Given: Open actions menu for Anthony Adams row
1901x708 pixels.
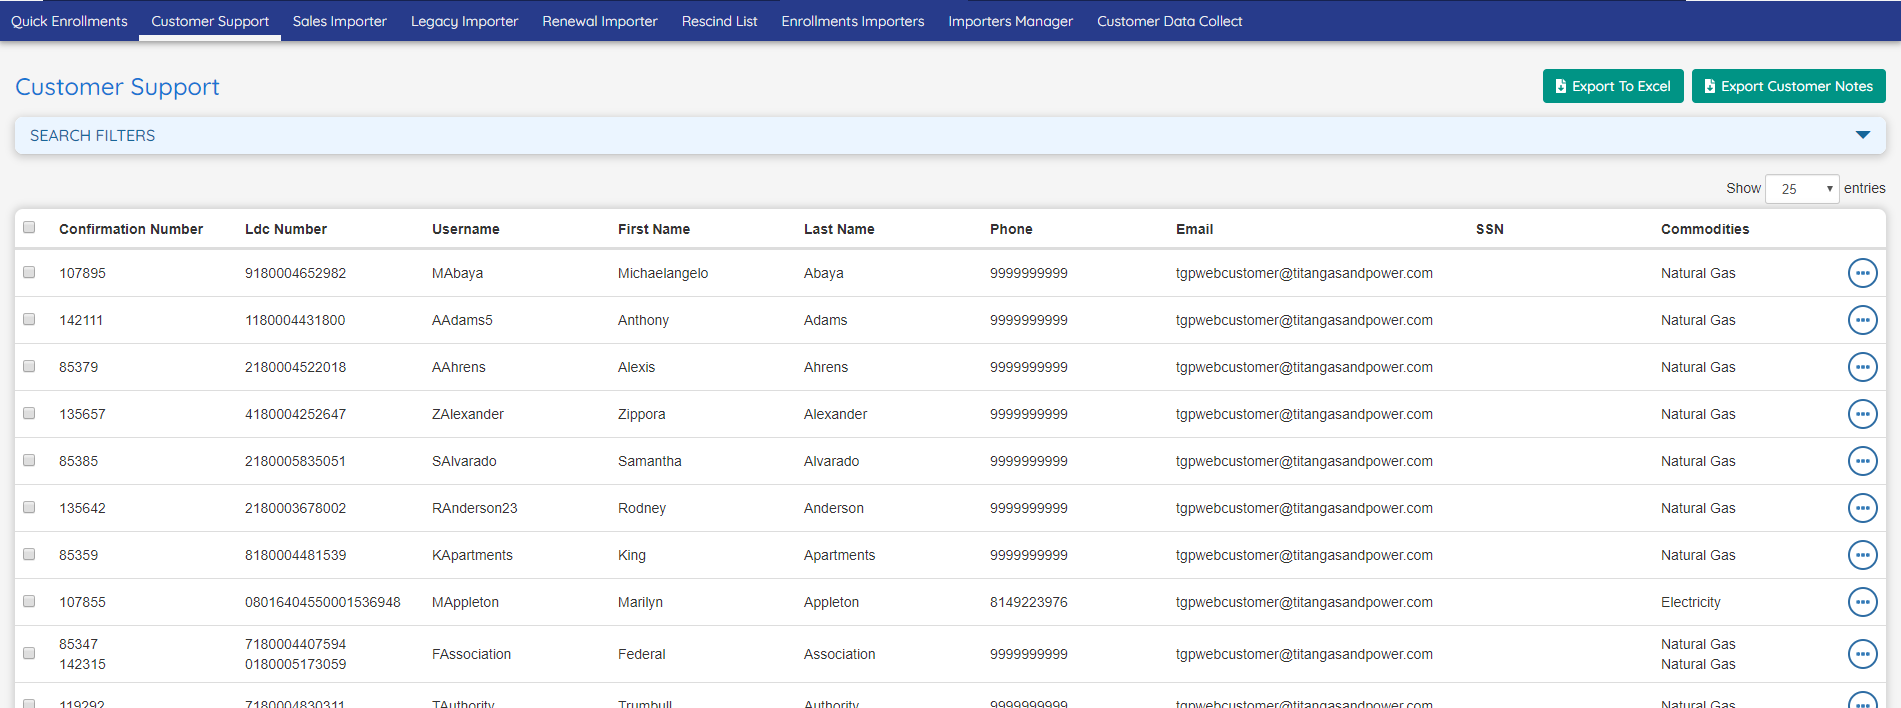Looking at the screenshot, I should [x=1862, y=320].
